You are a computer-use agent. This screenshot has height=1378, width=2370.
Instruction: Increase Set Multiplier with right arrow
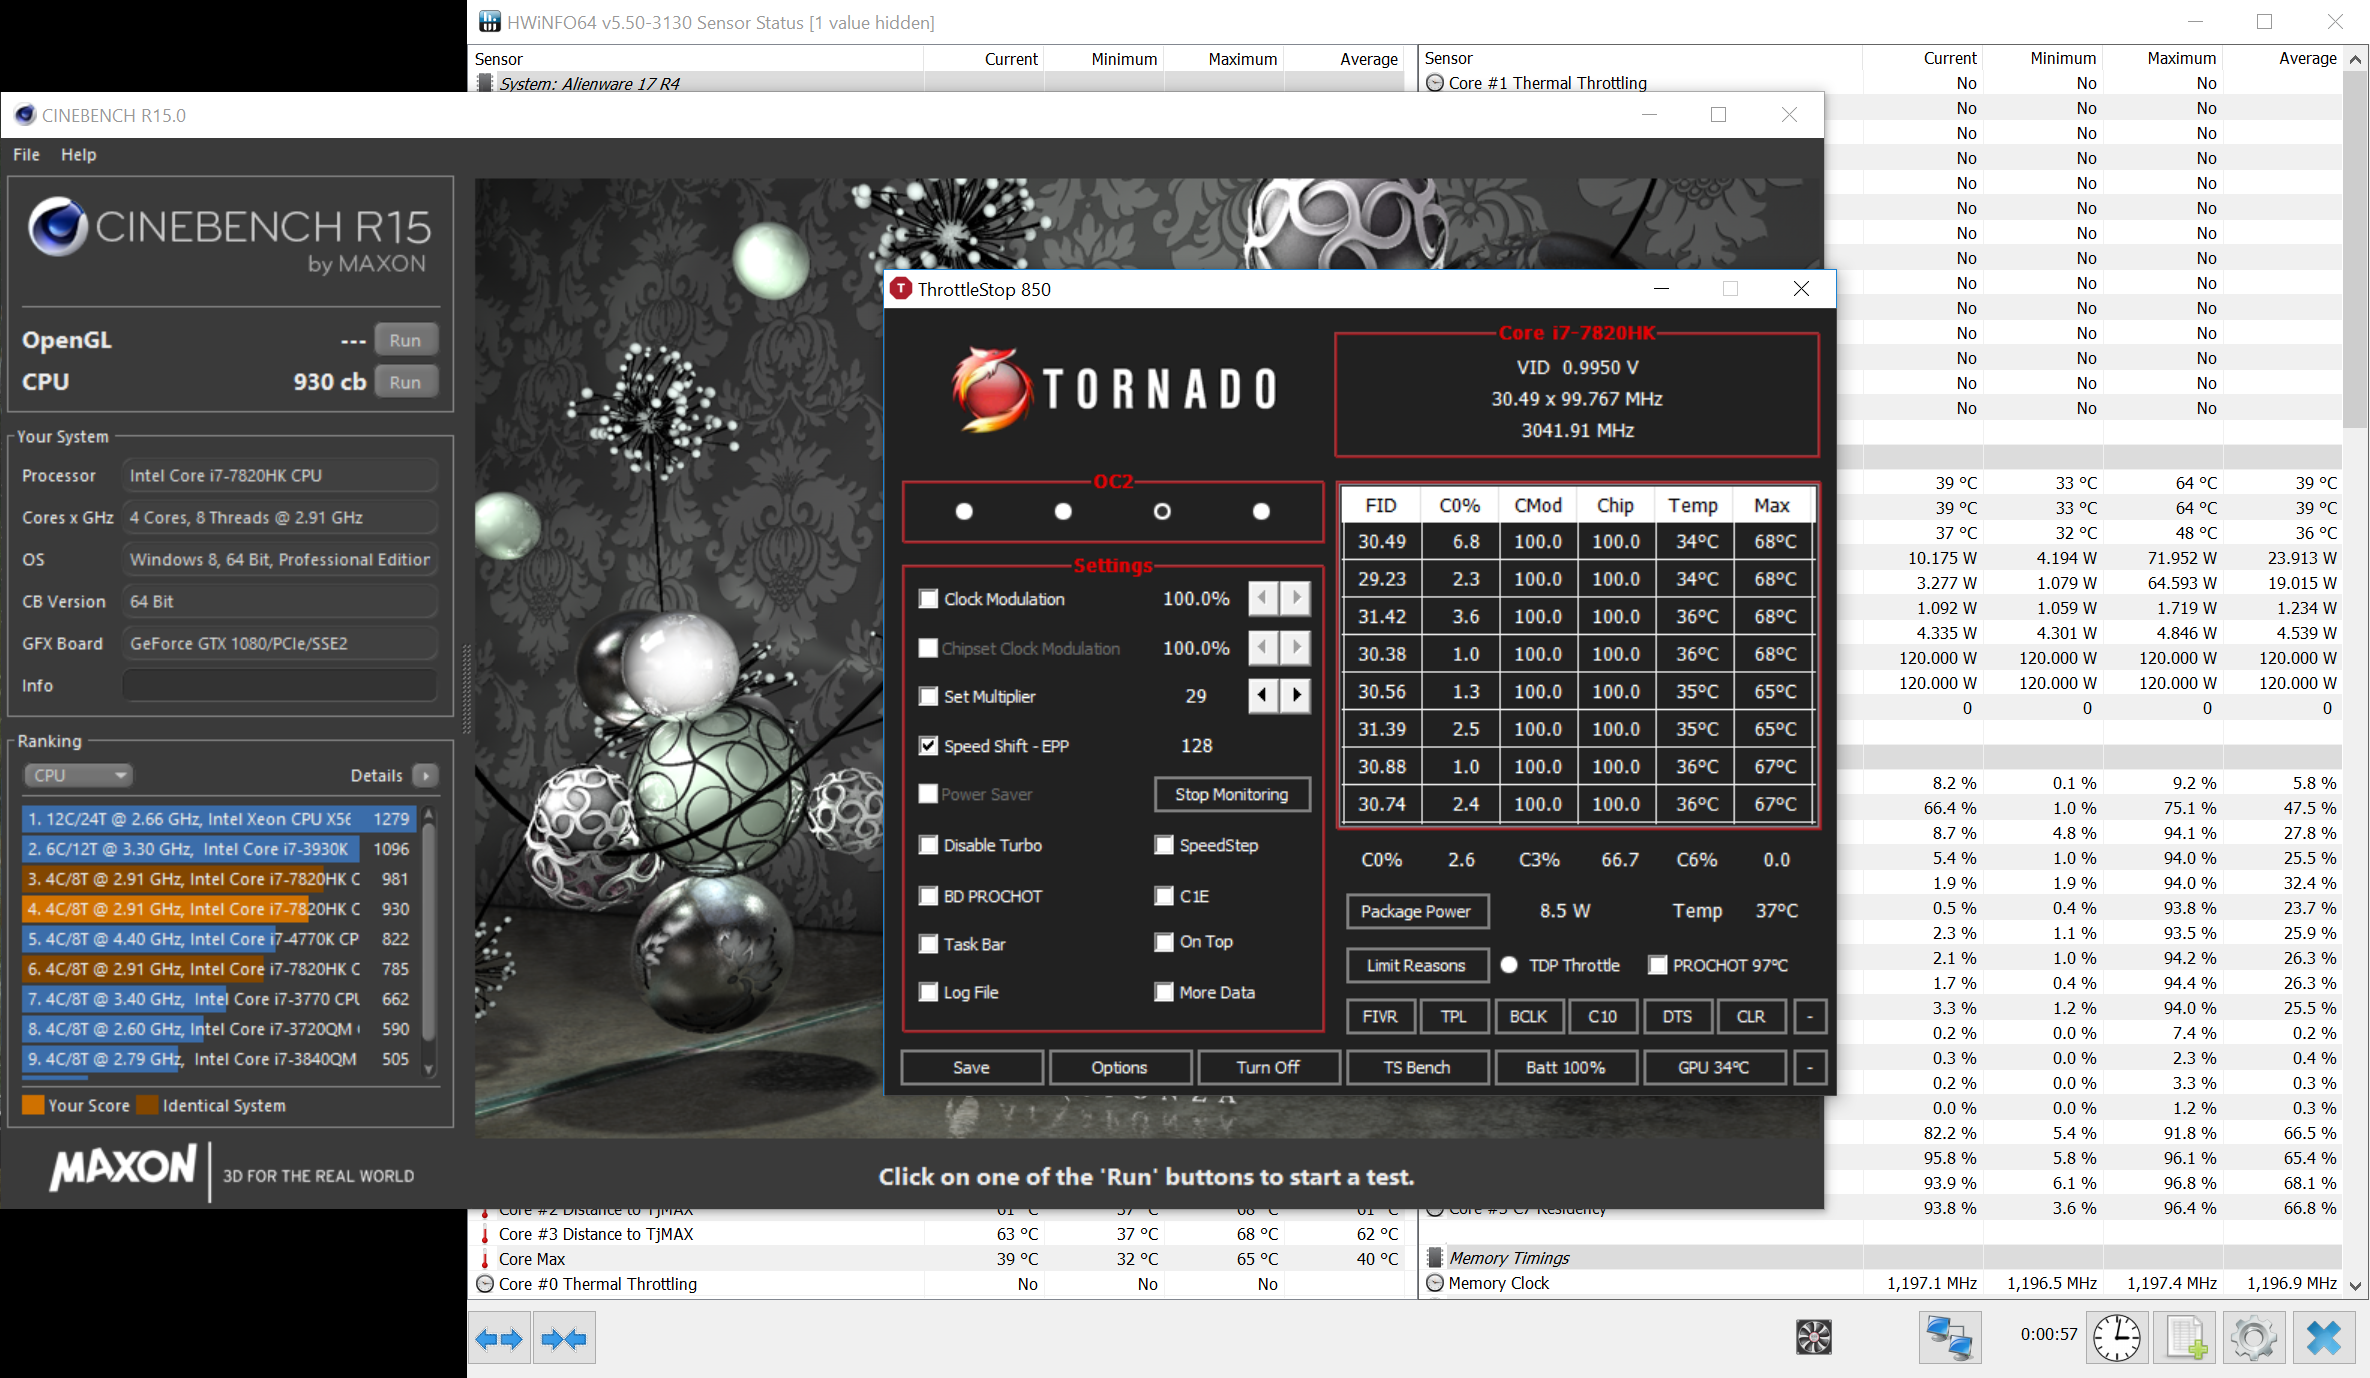pyautogui.click(x=1296, y=695)
